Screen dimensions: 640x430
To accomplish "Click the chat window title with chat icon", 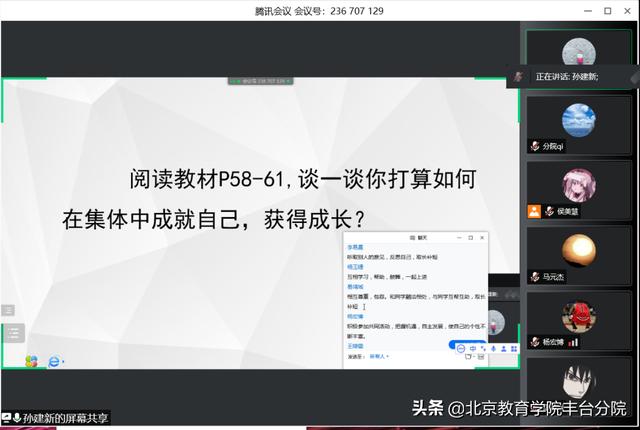I will pyautogui.click(x=418, y=237).
